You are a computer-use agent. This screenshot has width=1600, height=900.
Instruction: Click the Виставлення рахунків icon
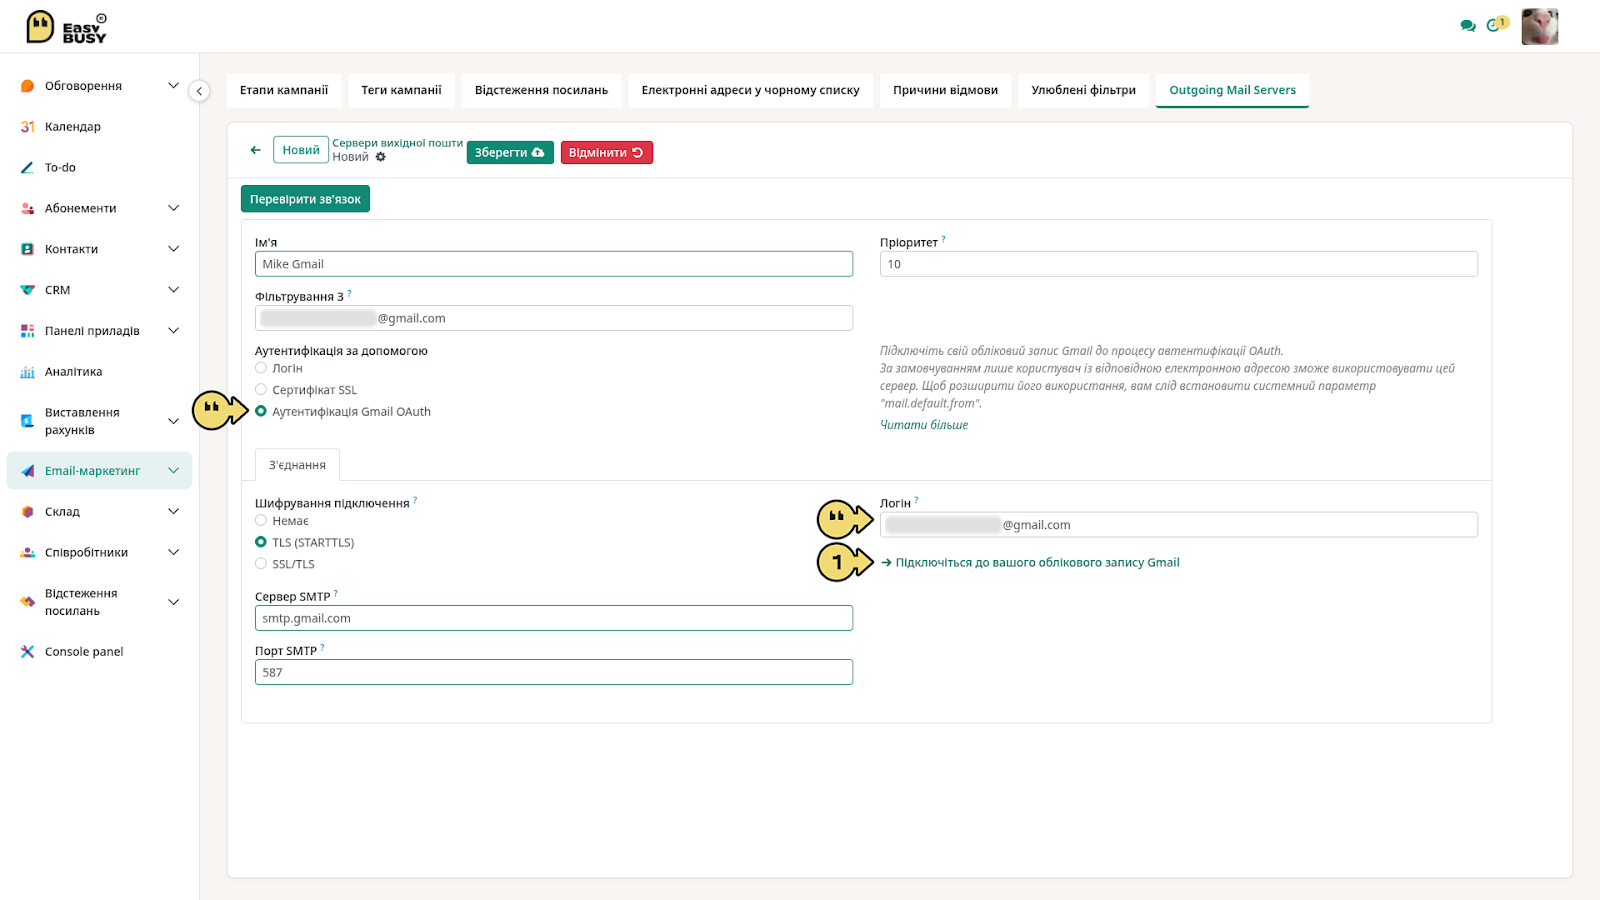pos(28,421)
